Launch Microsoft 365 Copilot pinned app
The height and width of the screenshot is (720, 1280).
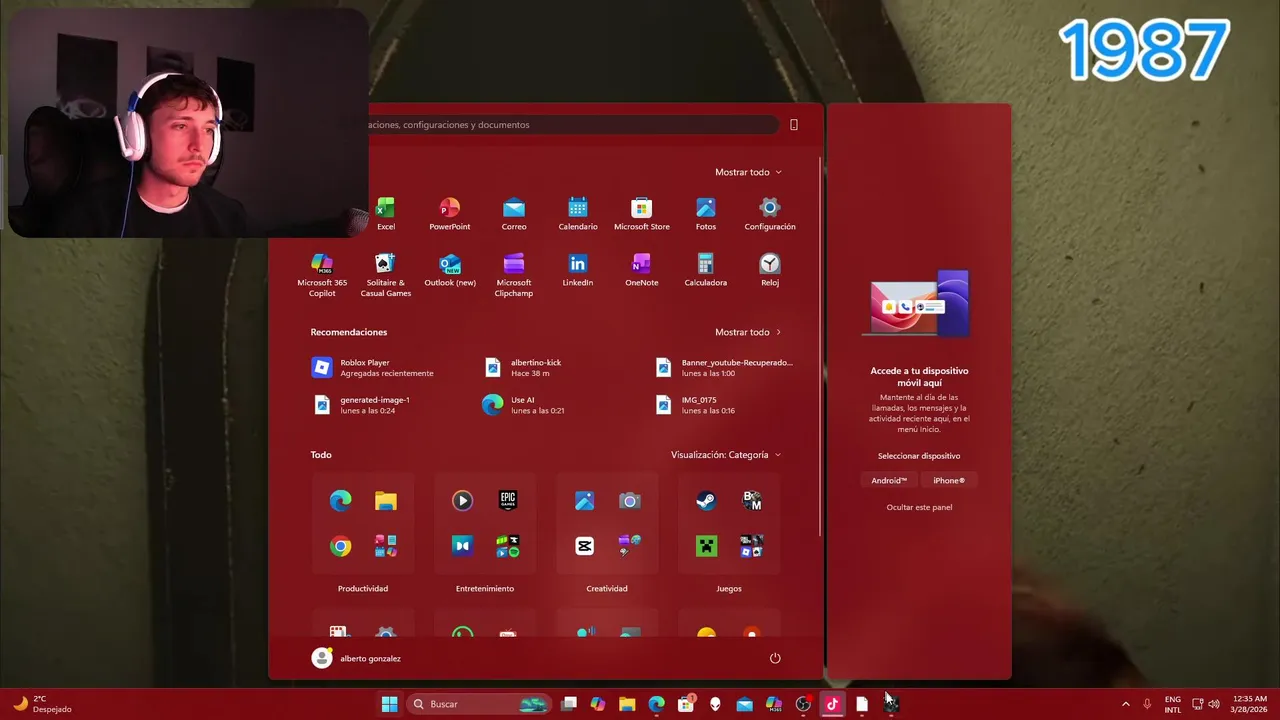[322, 275]
